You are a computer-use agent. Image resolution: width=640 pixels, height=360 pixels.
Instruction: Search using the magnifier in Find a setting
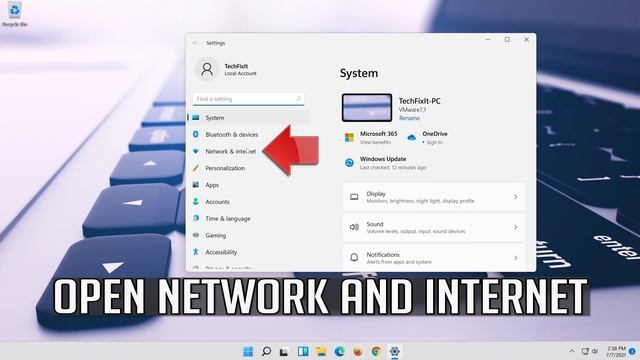[x=298, y=99]
